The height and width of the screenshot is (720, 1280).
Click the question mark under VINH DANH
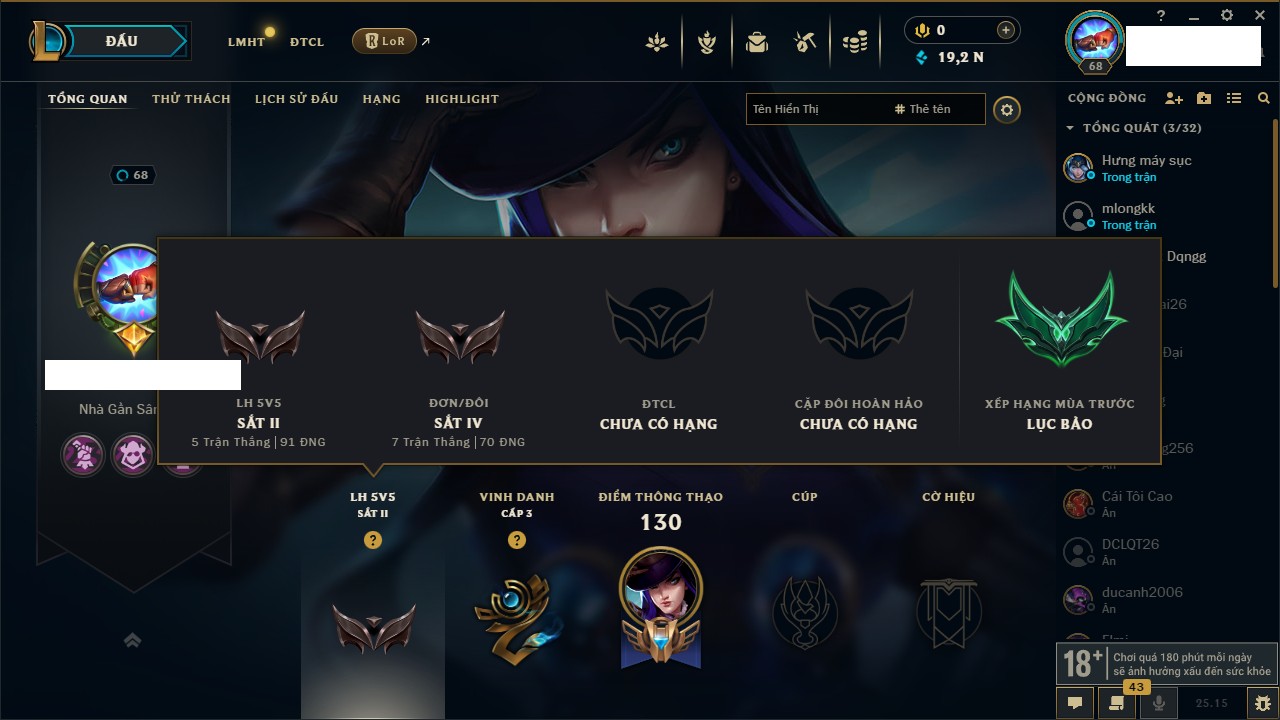(517, 540)
